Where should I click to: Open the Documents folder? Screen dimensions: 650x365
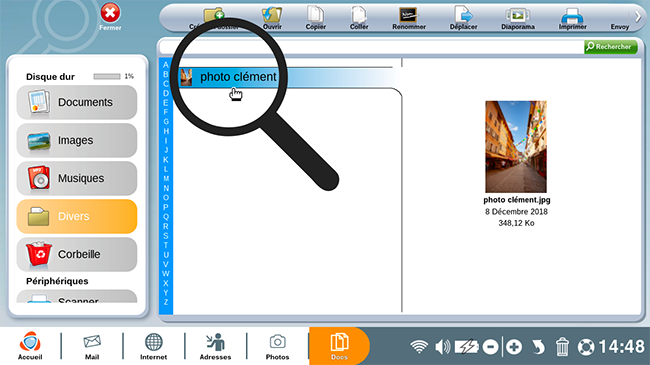(77, 102)
